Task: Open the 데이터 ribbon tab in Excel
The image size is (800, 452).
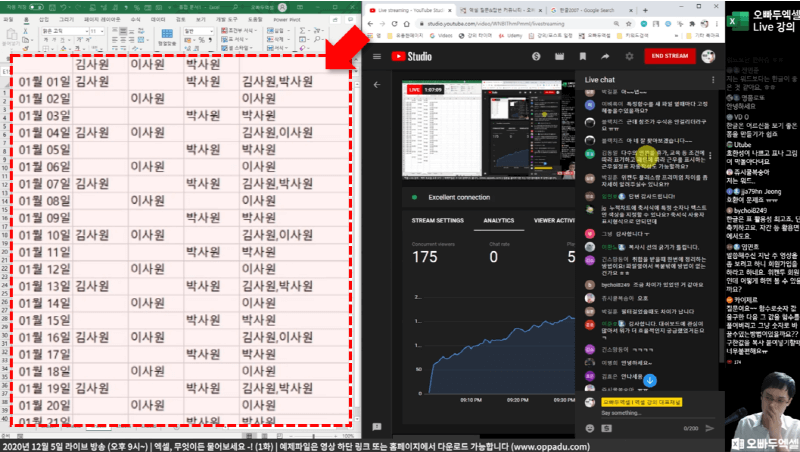Action: [x=158, y=19]
